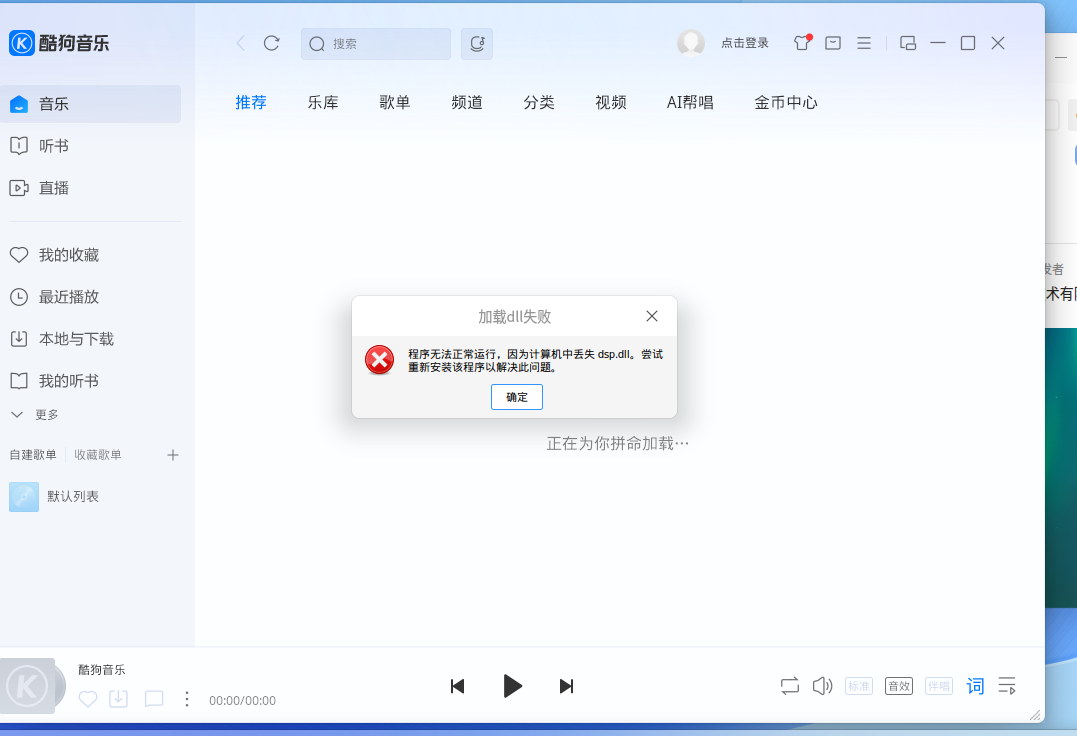Viewport: 1077px width, 736px height.
Task: Click the download icon in the player bar
Action: (x=119, y=699)
